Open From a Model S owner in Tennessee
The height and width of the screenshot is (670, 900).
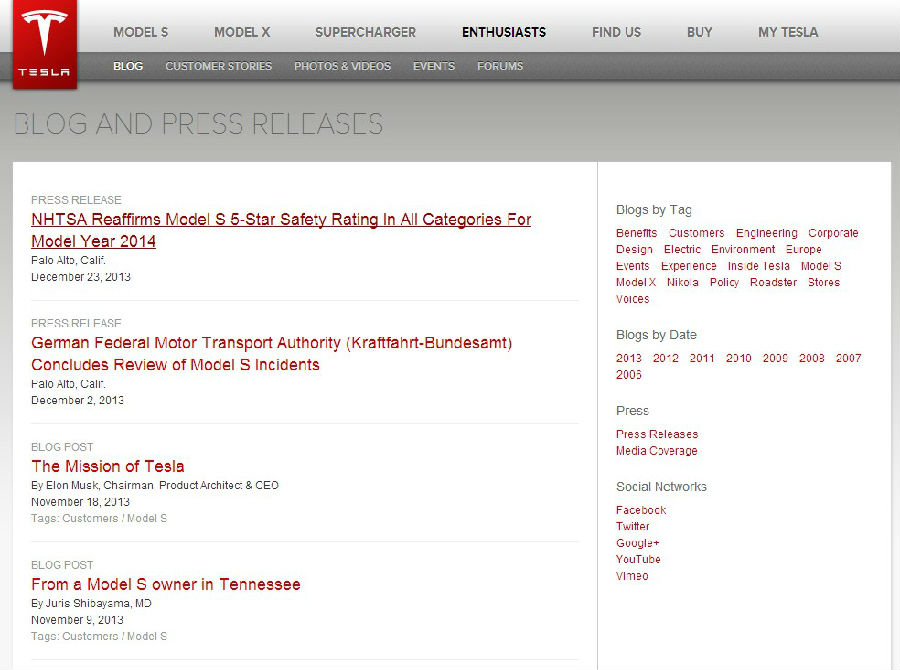pyautogui.click(x=166, y=584)
